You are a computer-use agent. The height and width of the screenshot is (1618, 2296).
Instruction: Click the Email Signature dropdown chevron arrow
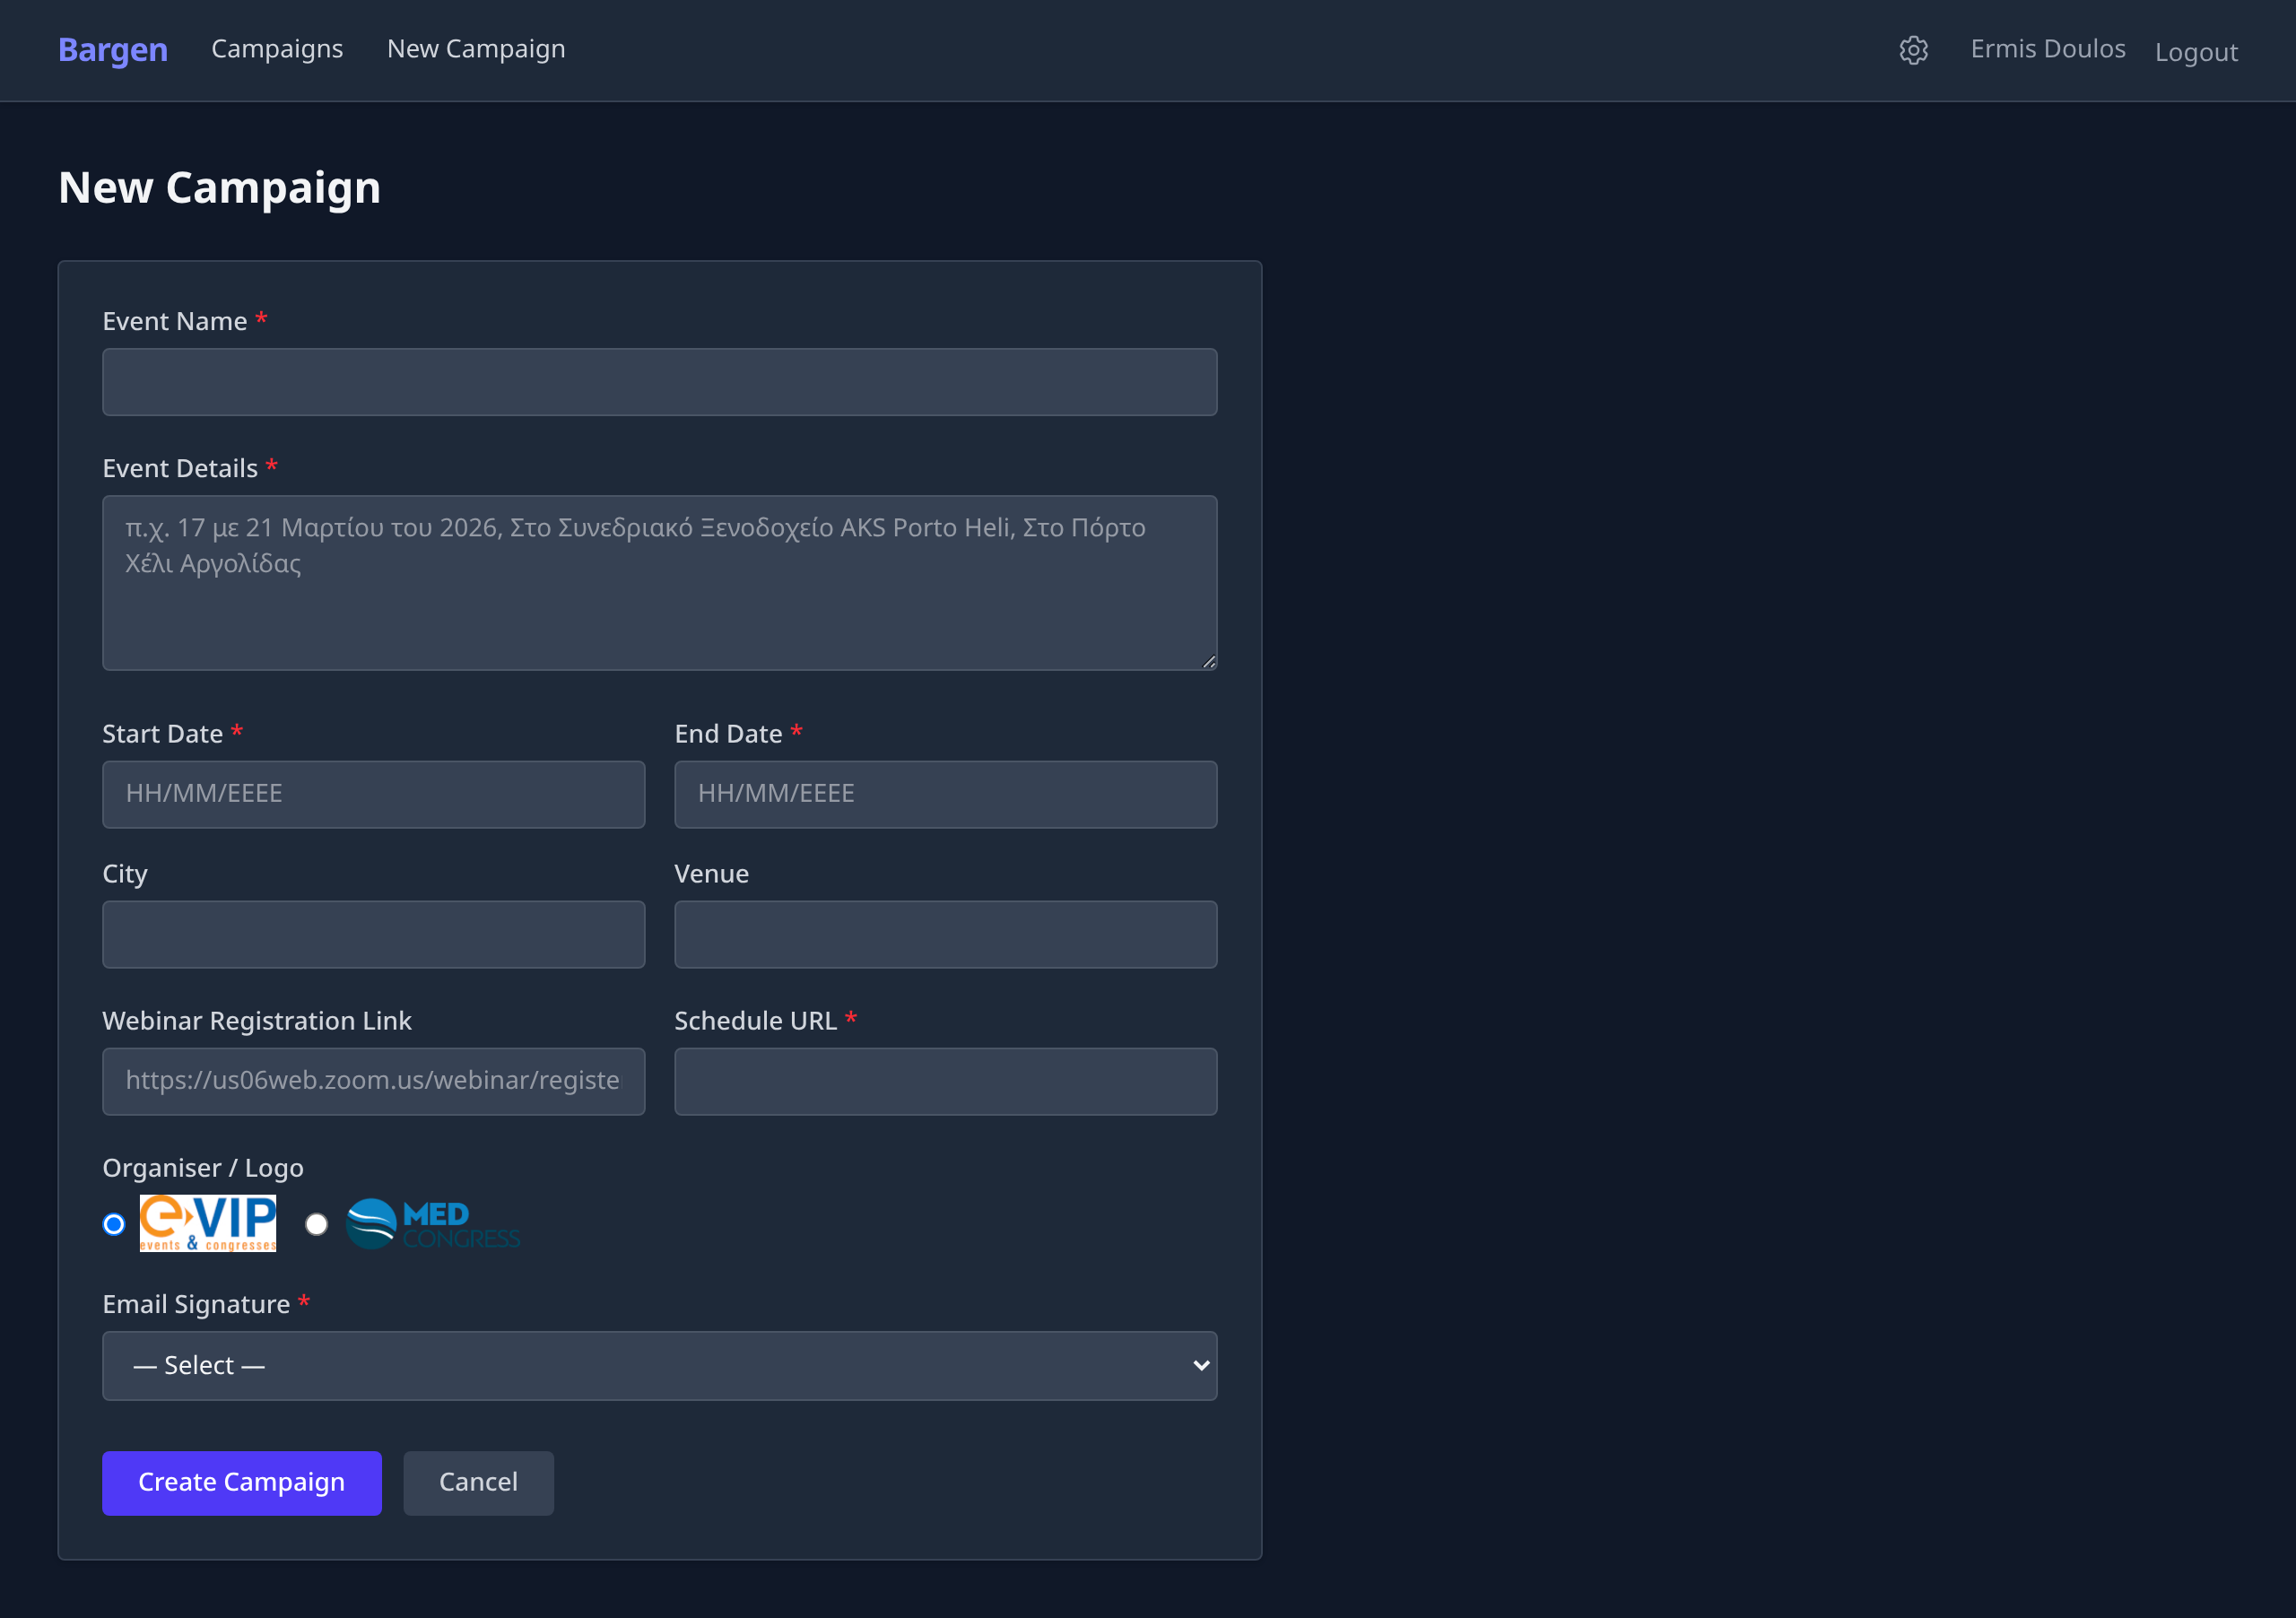pos(1200,1365)
